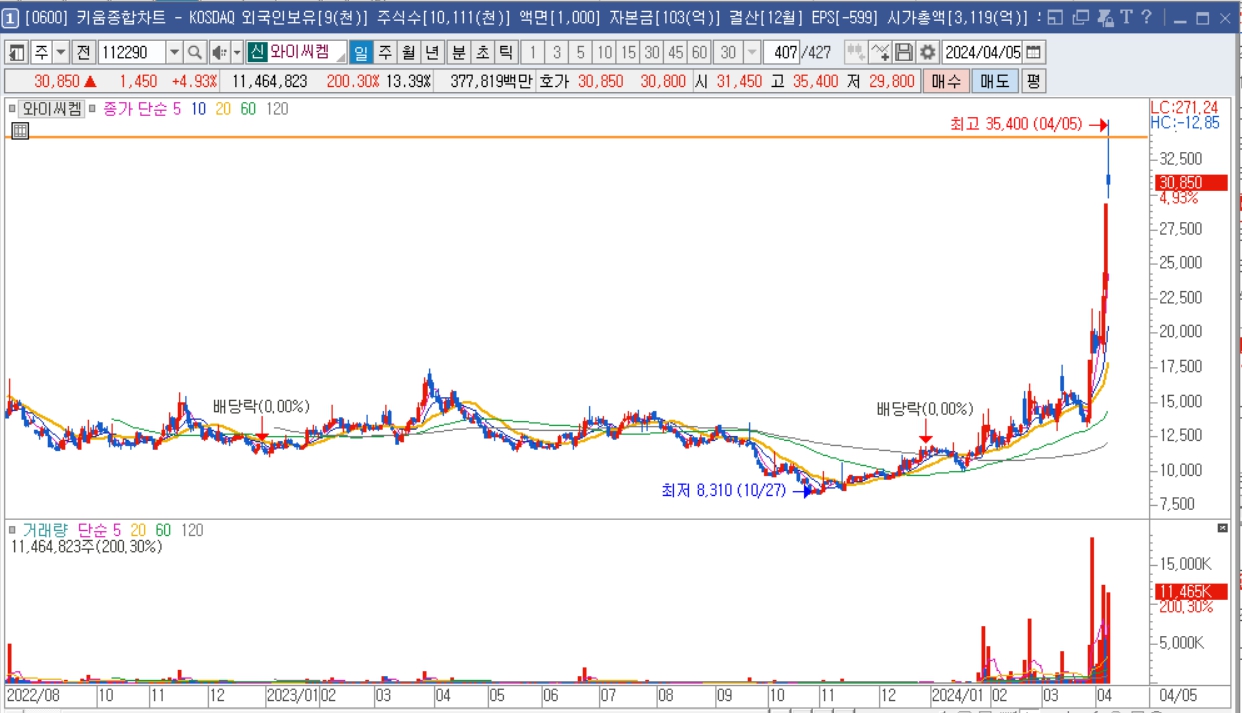1242x713 pixels.
Task: Select the 일 daily period button
Action: click(x=361, y=53)
